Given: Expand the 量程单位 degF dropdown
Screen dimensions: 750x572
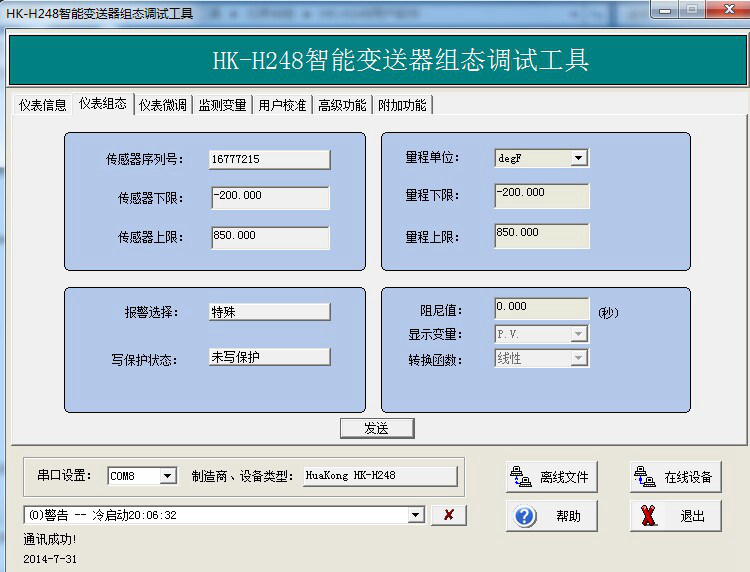Looking at the screenshot, I should pos(578,158).
